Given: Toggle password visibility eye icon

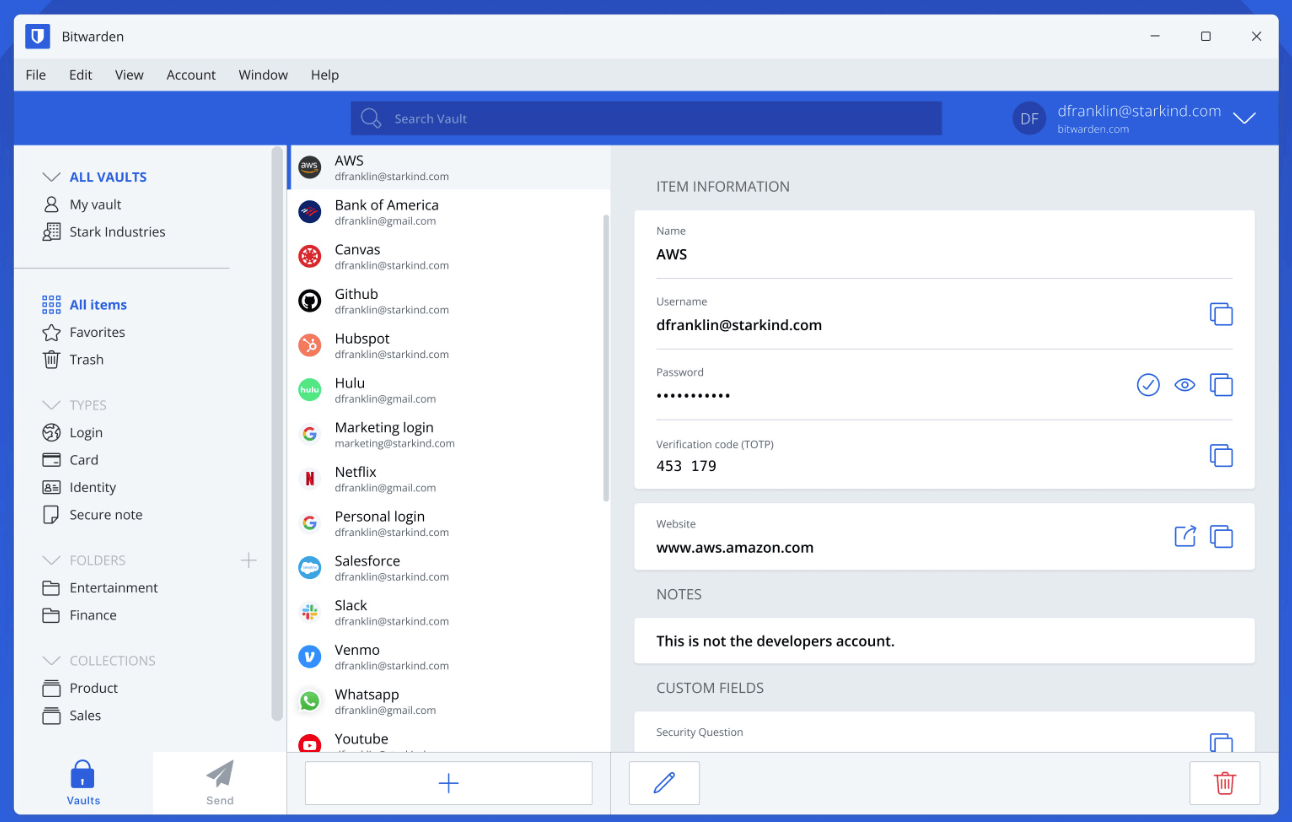Looking at the screenshot, I should tap(1185, 385).
